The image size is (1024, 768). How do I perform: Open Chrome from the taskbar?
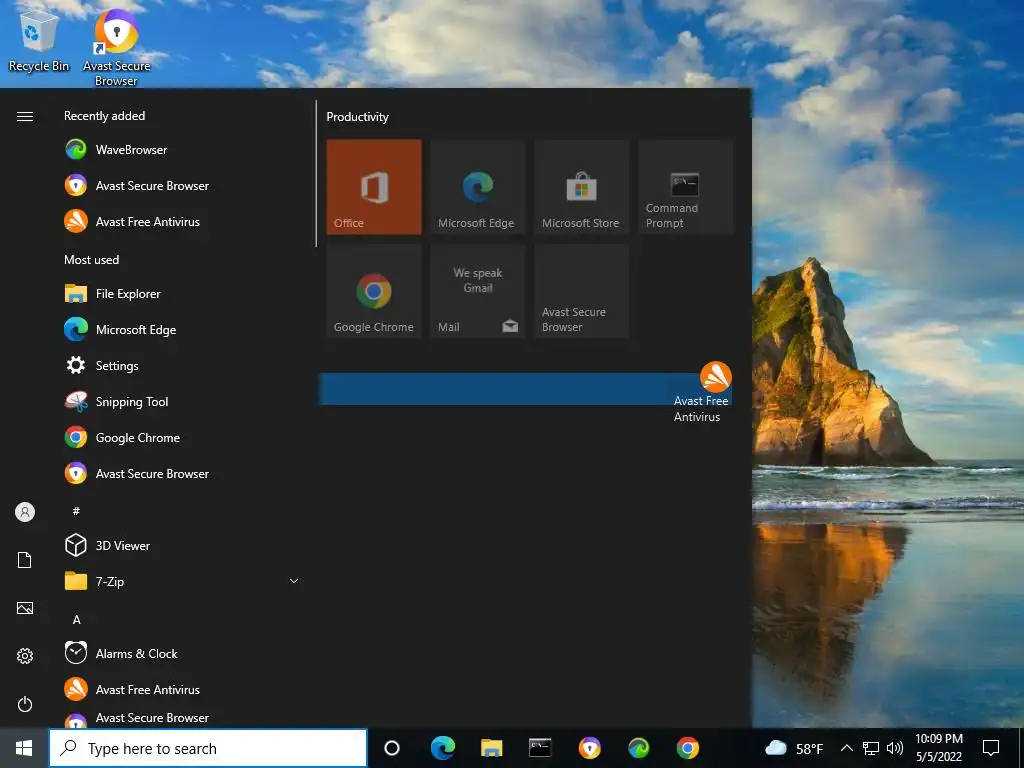click(687, 748)
